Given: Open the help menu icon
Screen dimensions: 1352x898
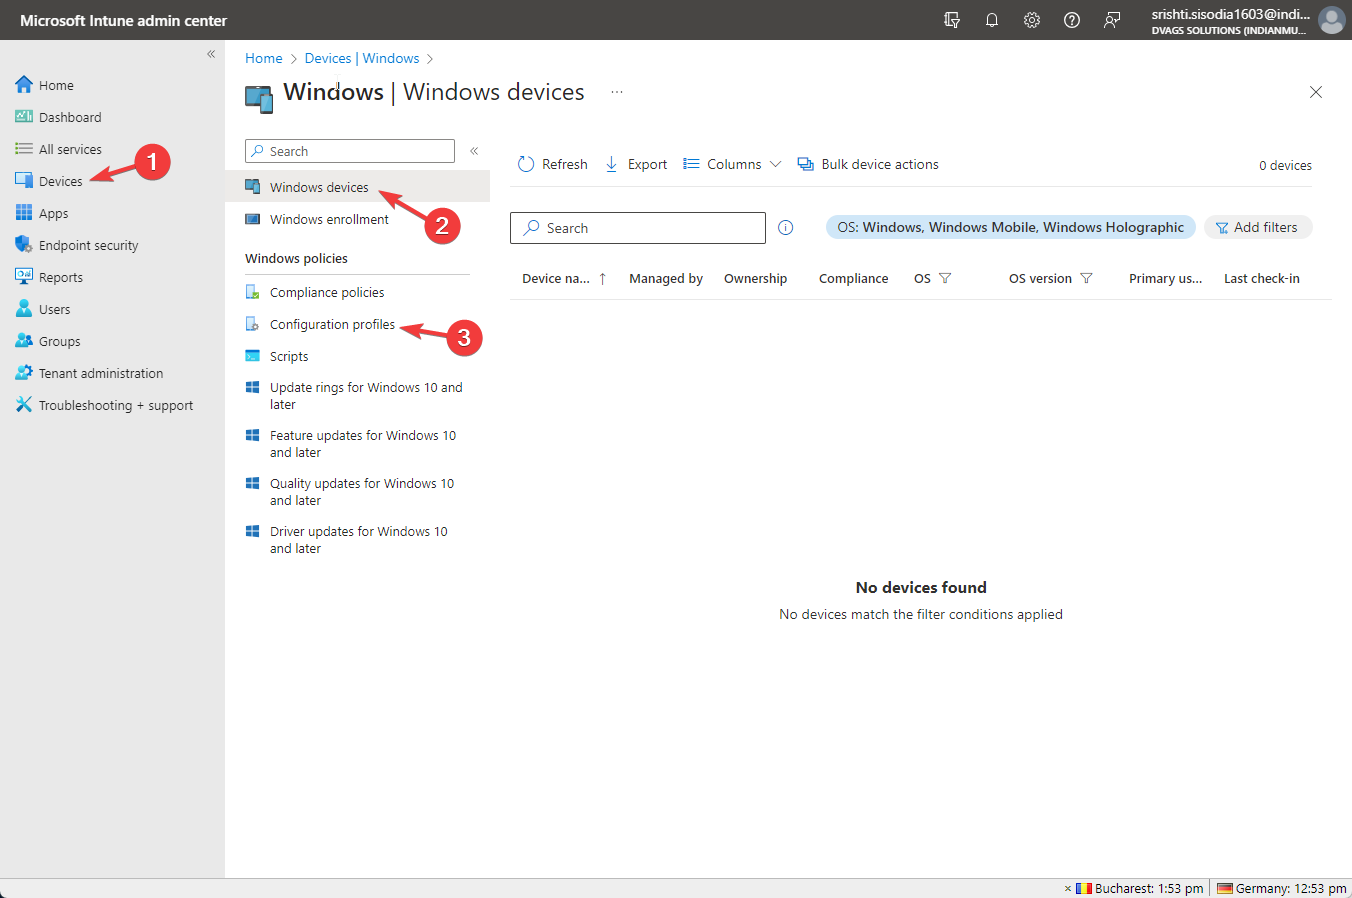Looking at the screenshot, I should coord(1072,20).
